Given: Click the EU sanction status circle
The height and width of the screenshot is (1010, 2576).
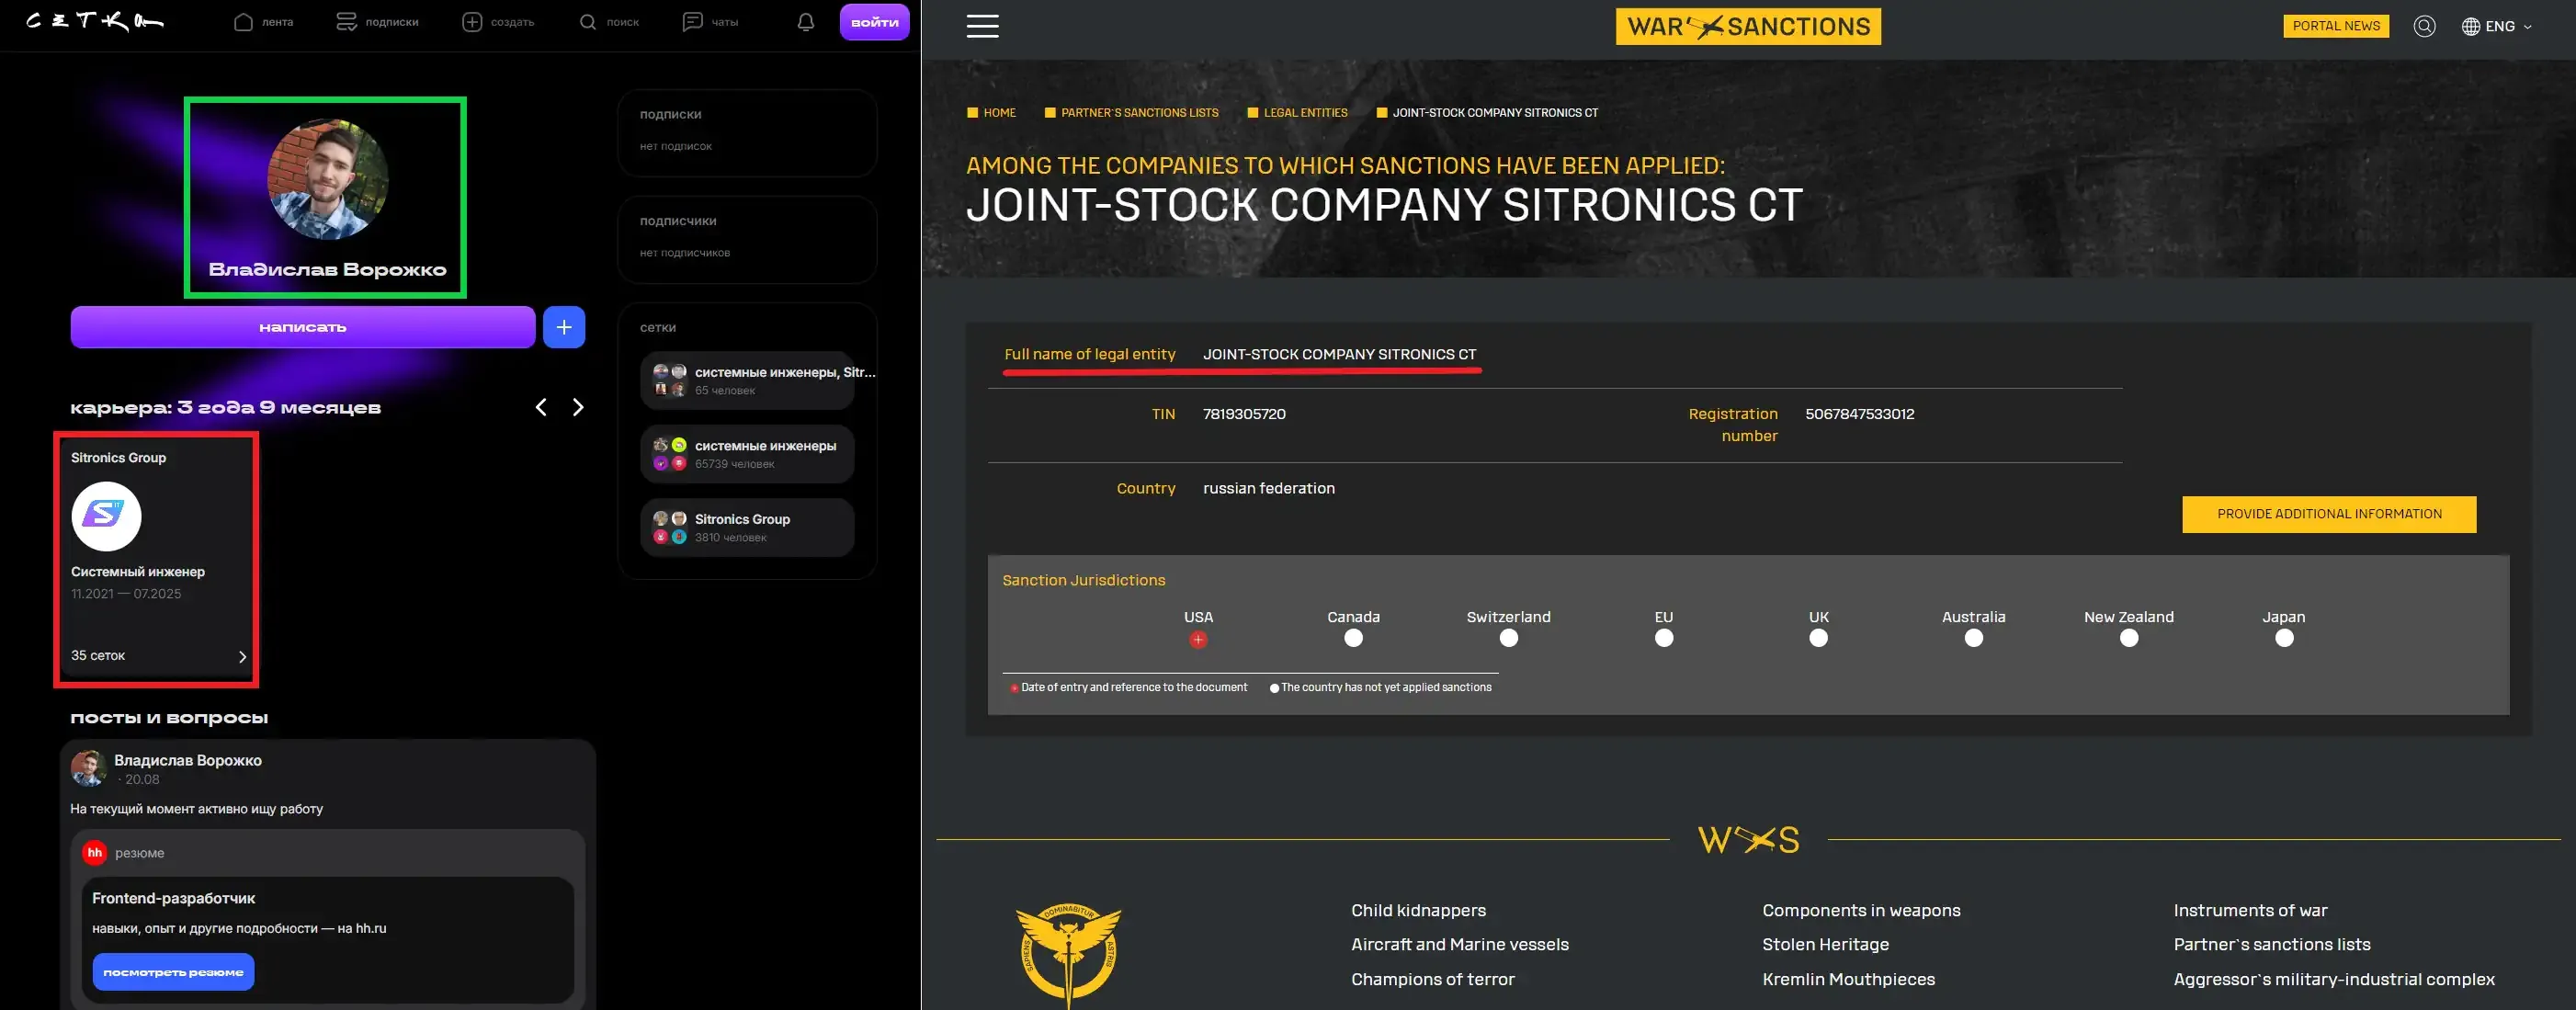Looking at the screenshot, I should (1663, 639).
